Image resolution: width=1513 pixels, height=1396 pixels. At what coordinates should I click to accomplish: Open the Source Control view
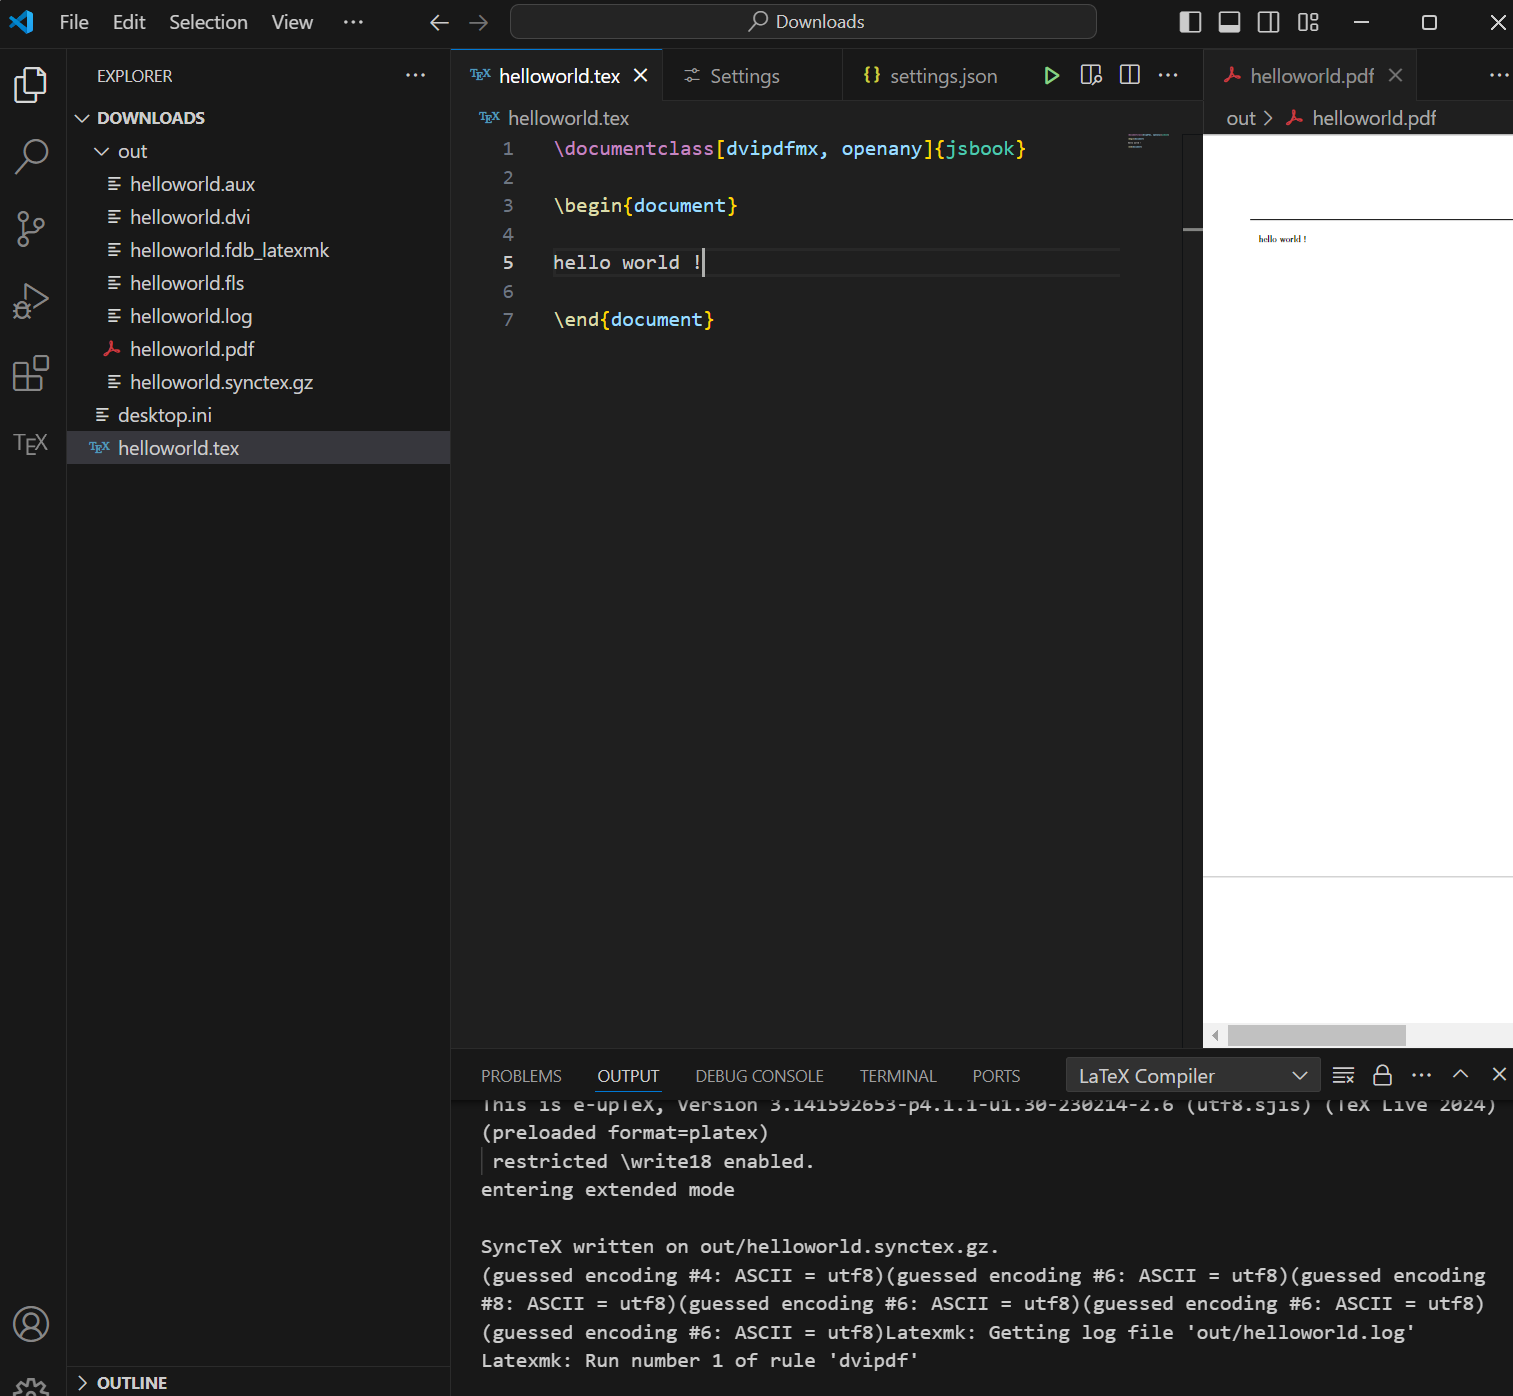click(x=30, y=229)
